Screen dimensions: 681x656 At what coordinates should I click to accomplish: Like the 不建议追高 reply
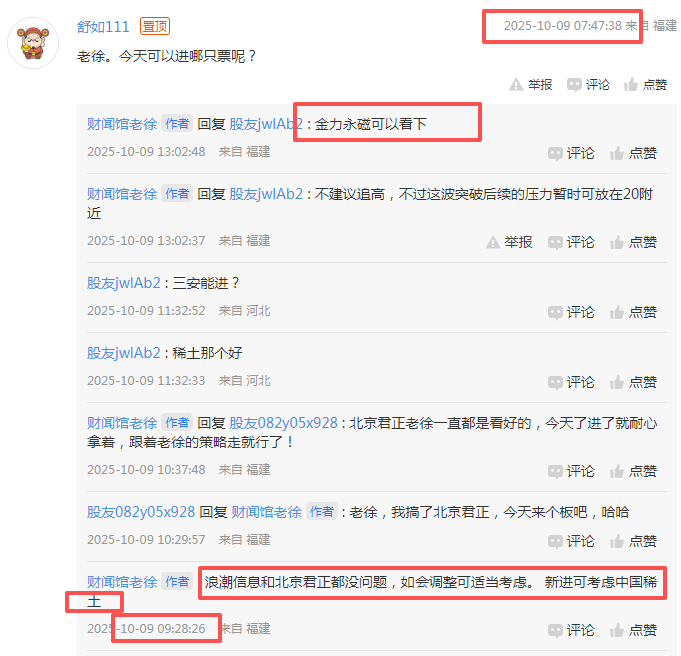click(633, 242)
